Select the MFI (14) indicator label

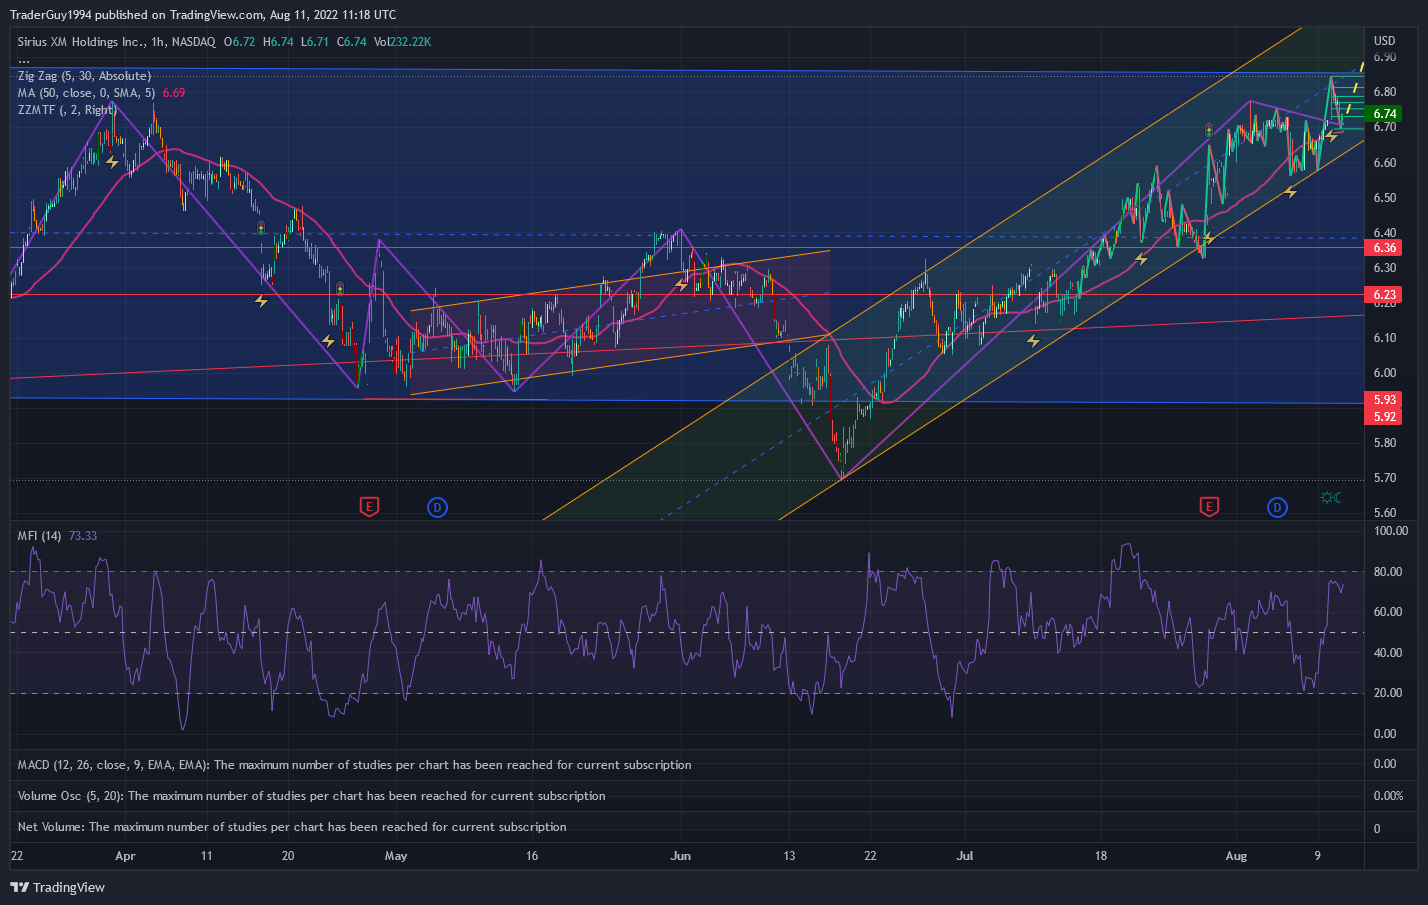[x=39, y=536]
